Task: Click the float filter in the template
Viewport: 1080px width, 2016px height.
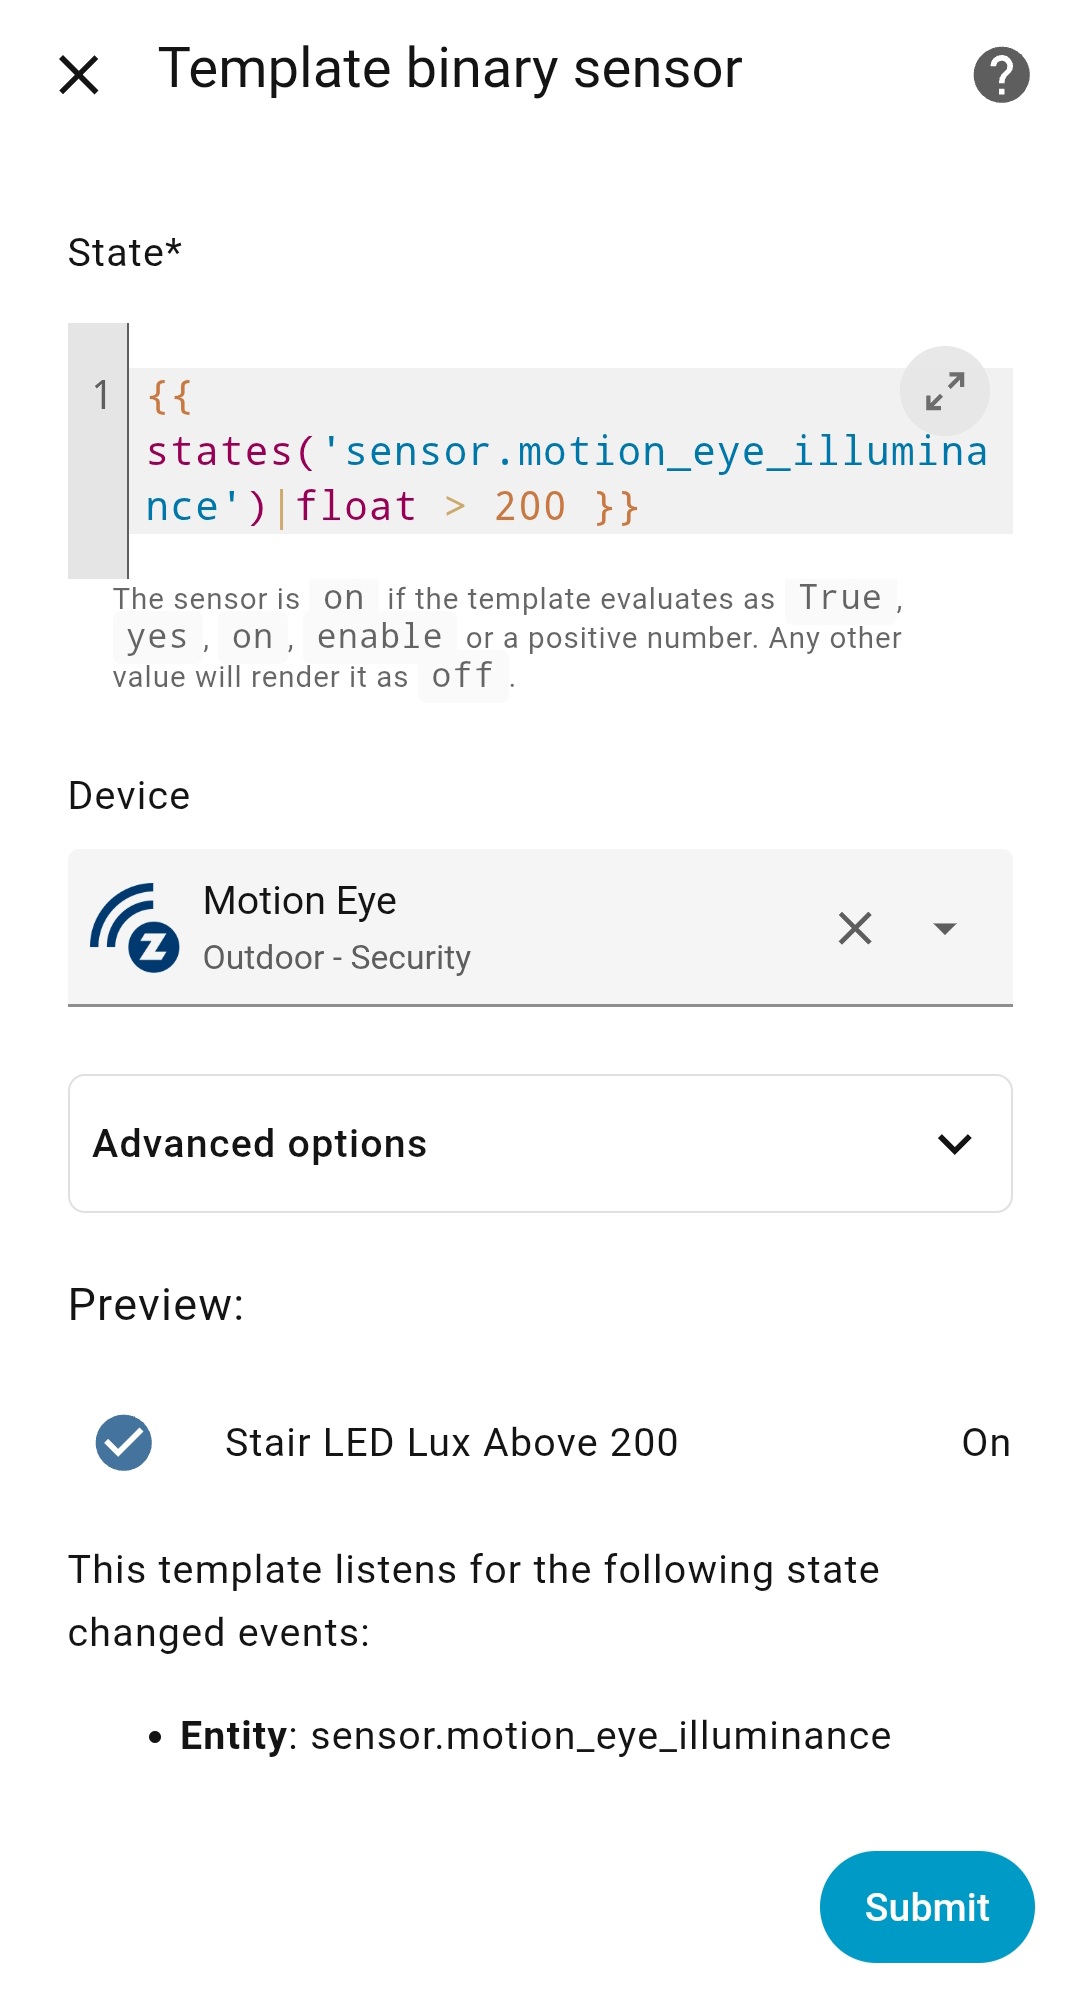Action: pyautogui.click(x=356, y=507)
